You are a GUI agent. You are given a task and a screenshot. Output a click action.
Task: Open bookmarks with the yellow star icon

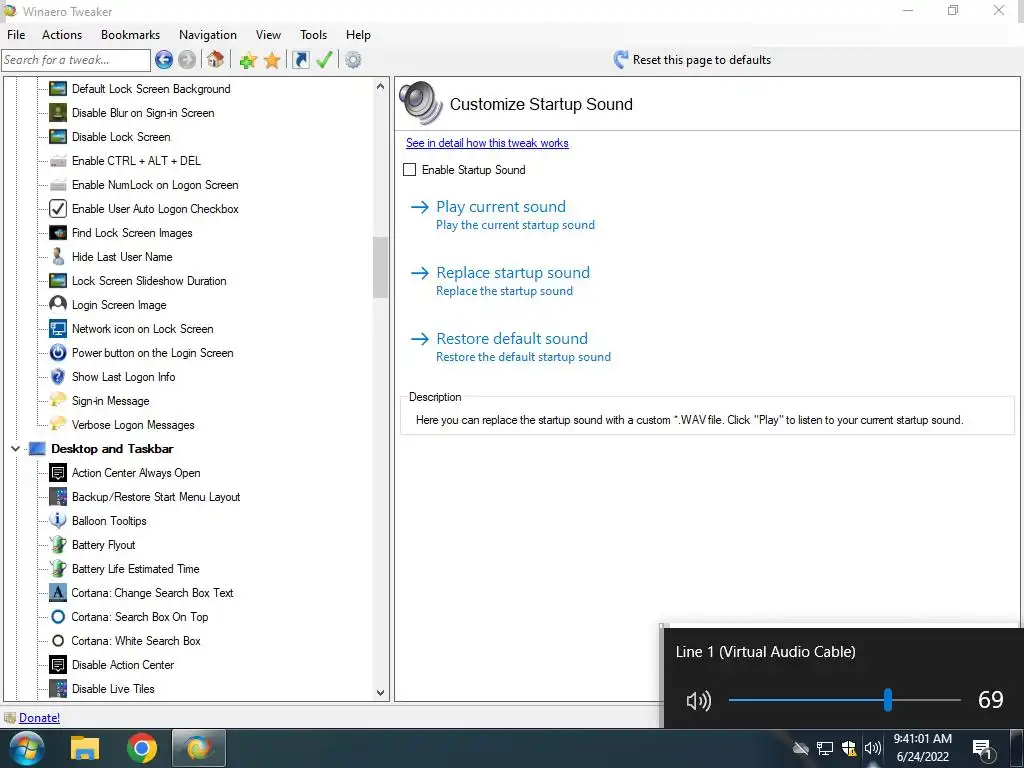(x=272, y=61)
